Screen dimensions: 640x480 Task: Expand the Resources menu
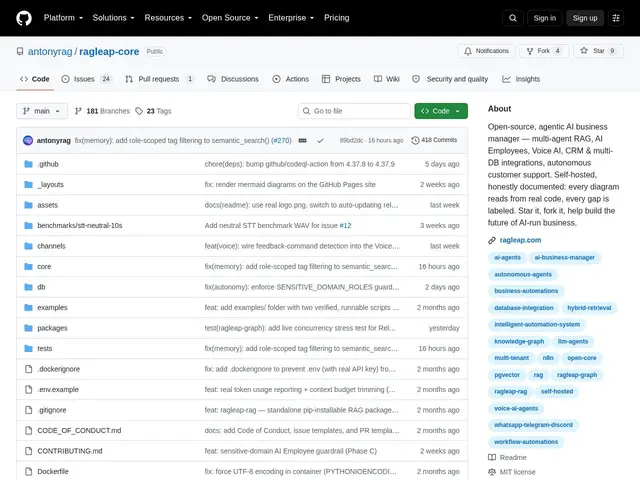point(168,18)
